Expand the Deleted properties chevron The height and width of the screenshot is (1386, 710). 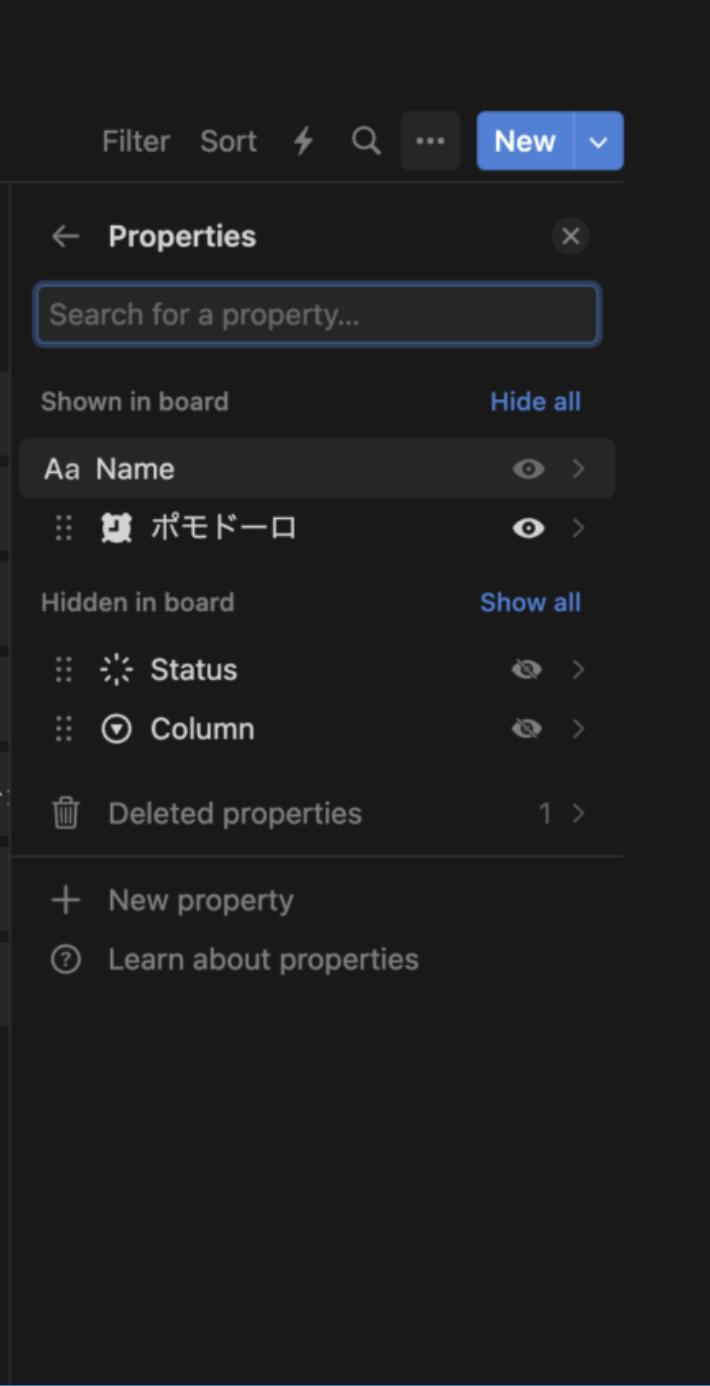tap(578, 813)
